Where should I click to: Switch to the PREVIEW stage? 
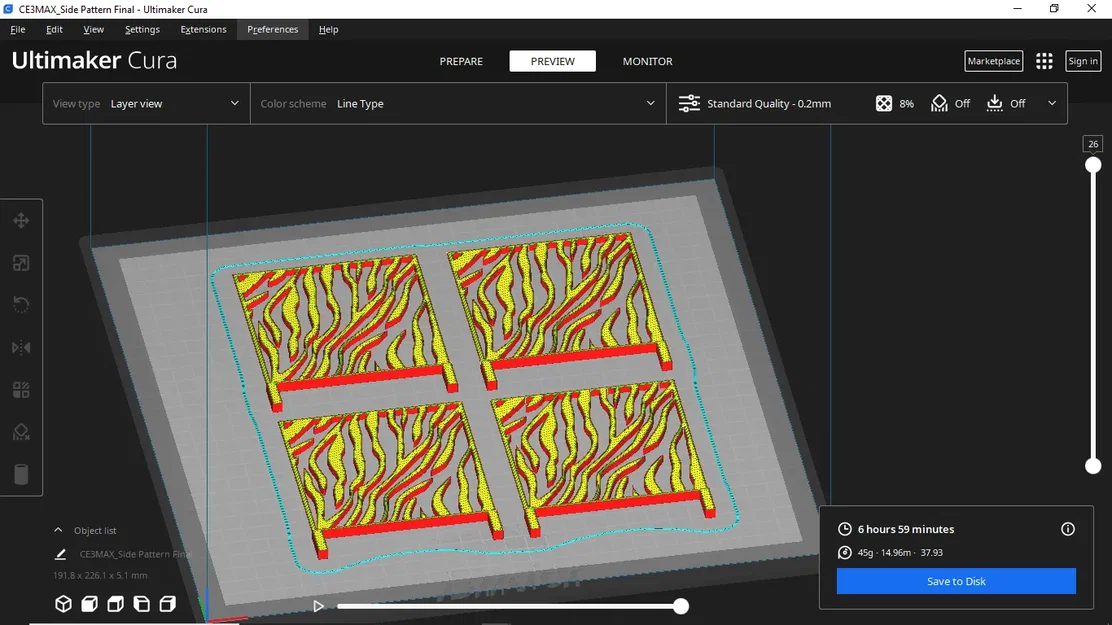pos(552,62)
